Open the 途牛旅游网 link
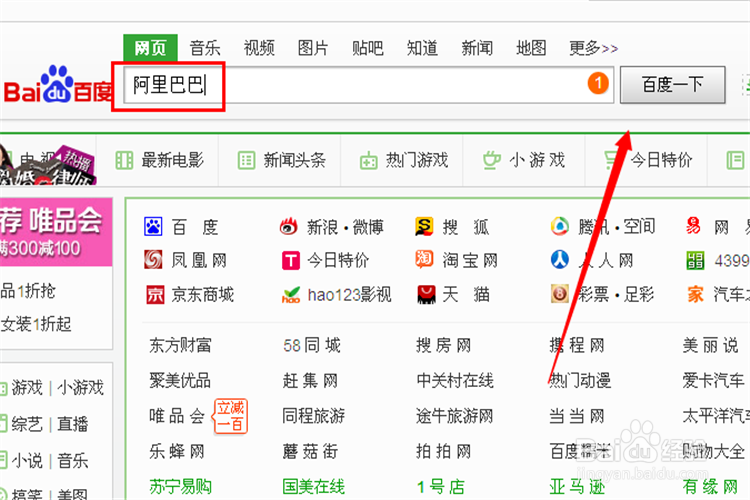 coord(455,416)
